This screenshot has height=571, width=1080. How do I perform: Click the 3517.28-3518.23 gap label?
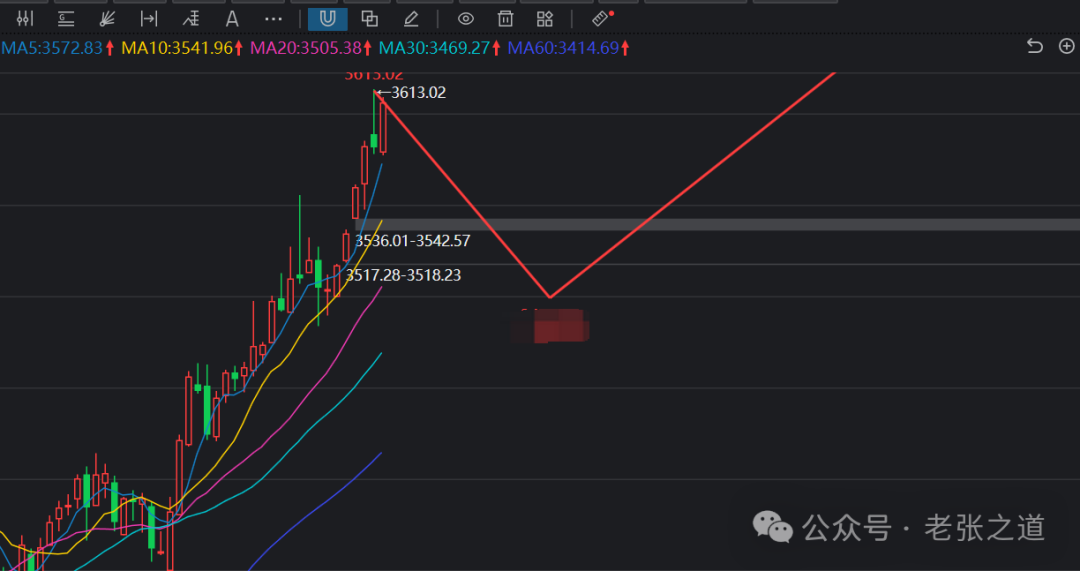coord(404,276)
